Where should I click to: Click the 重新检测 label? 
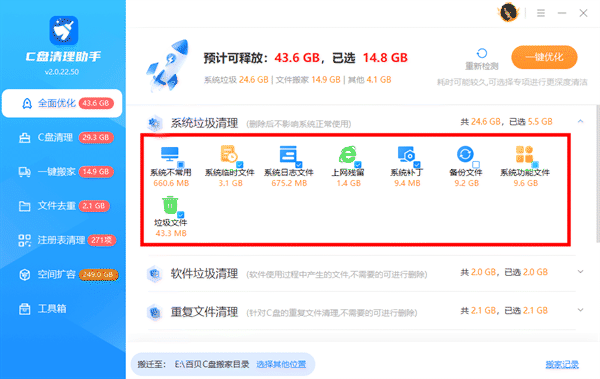point(482,66)
